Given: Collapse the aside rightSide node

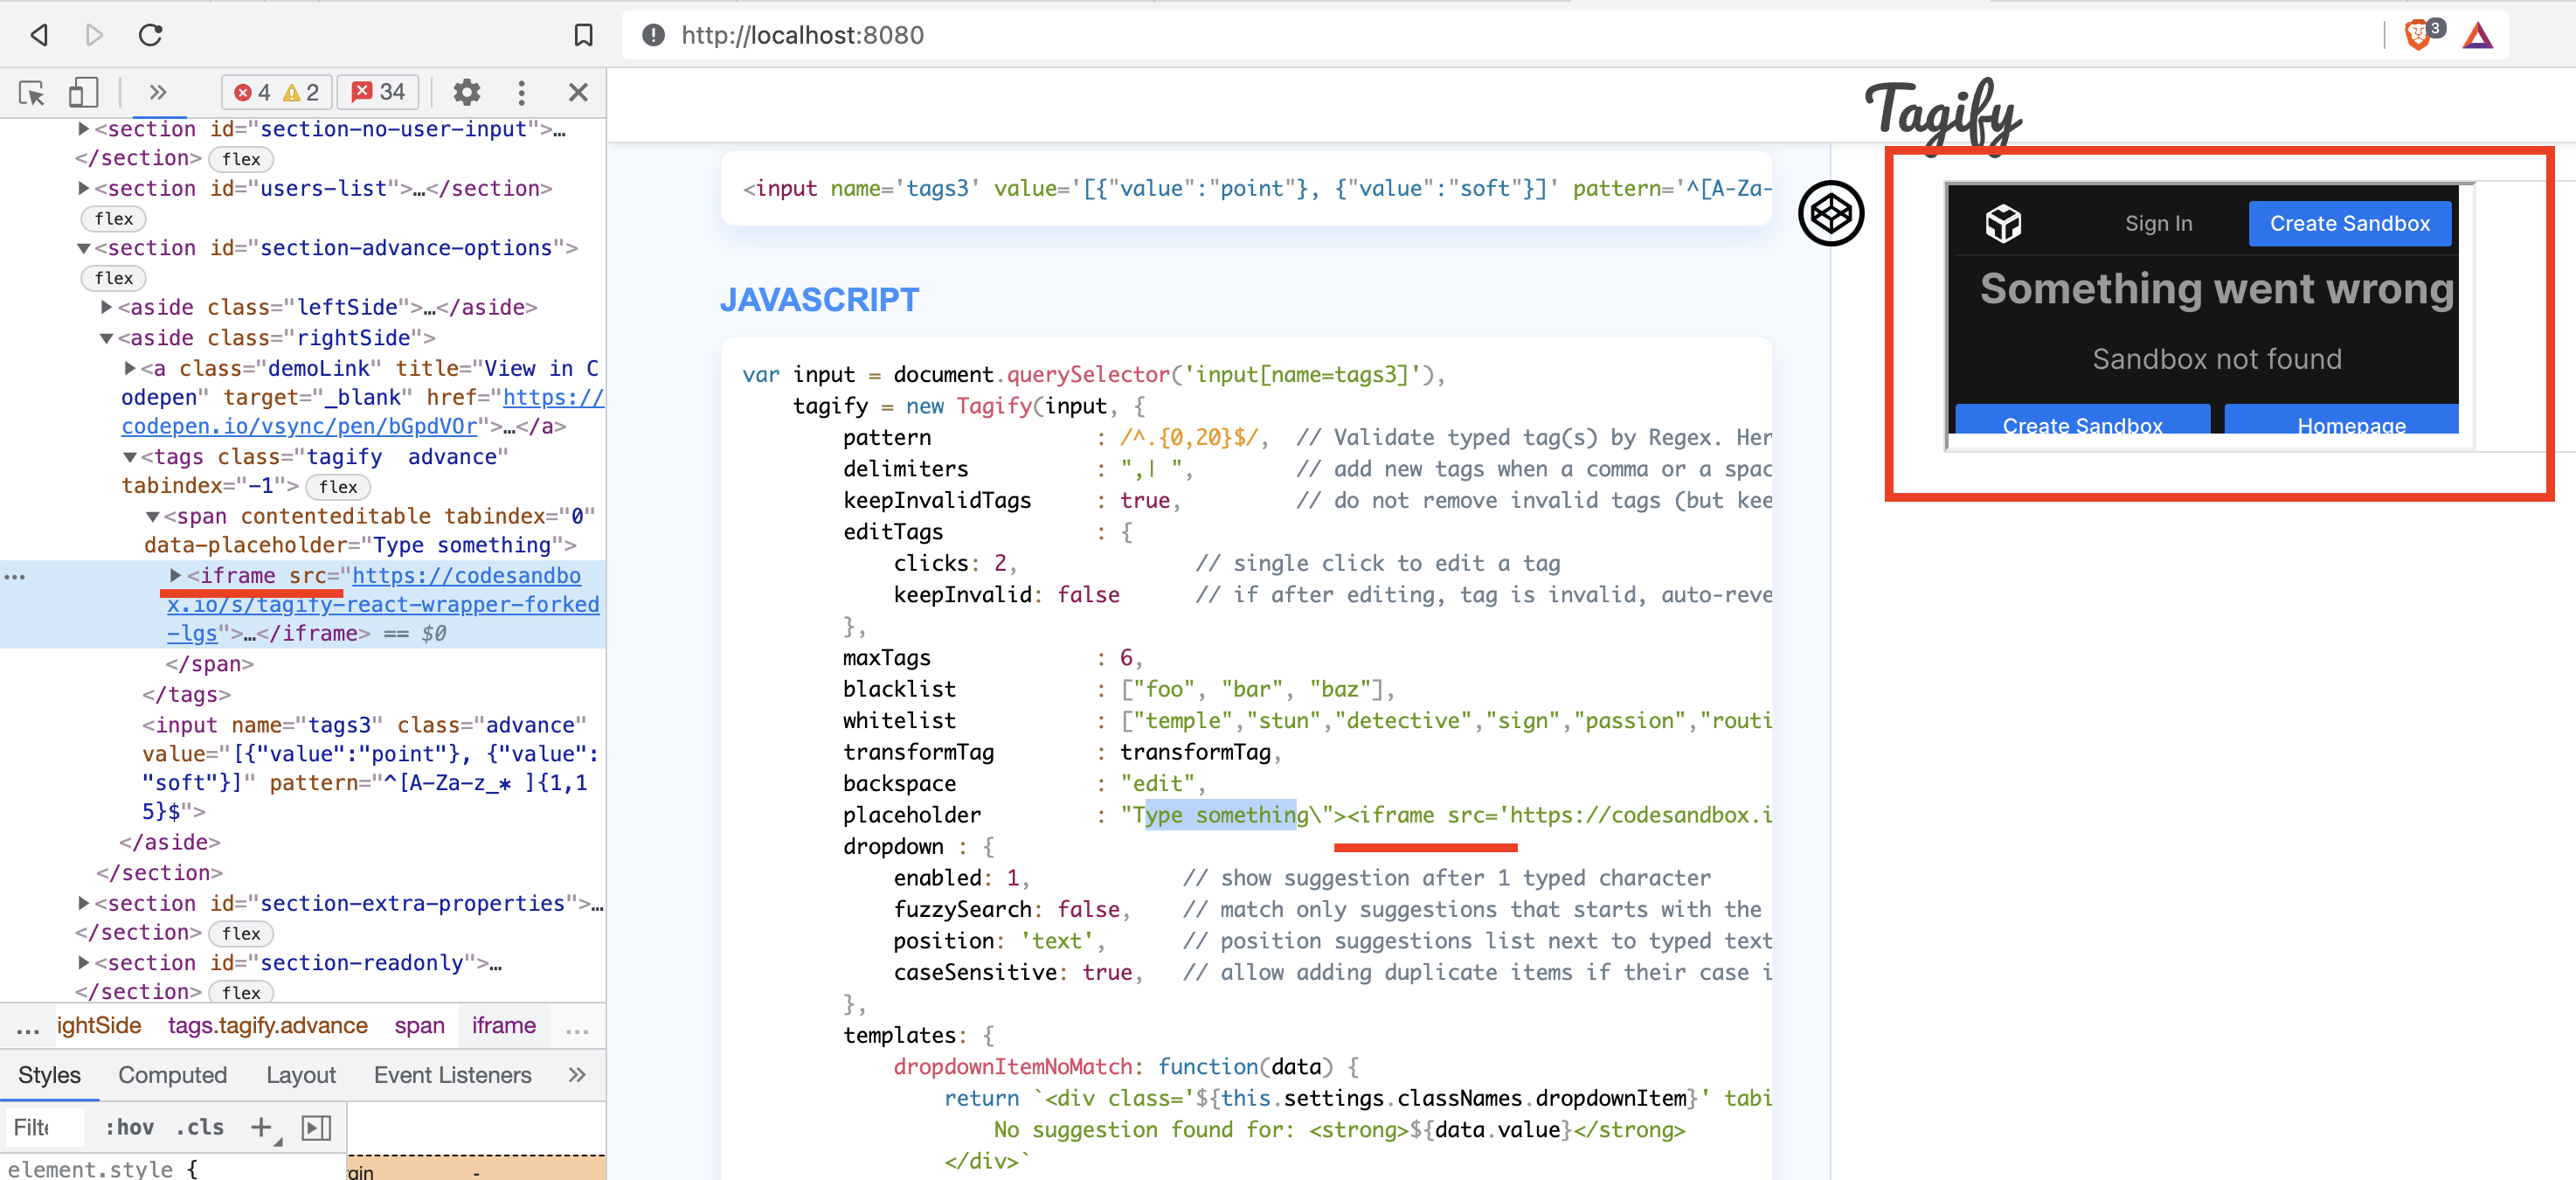Looking at the screenshot, I should 107,337.
